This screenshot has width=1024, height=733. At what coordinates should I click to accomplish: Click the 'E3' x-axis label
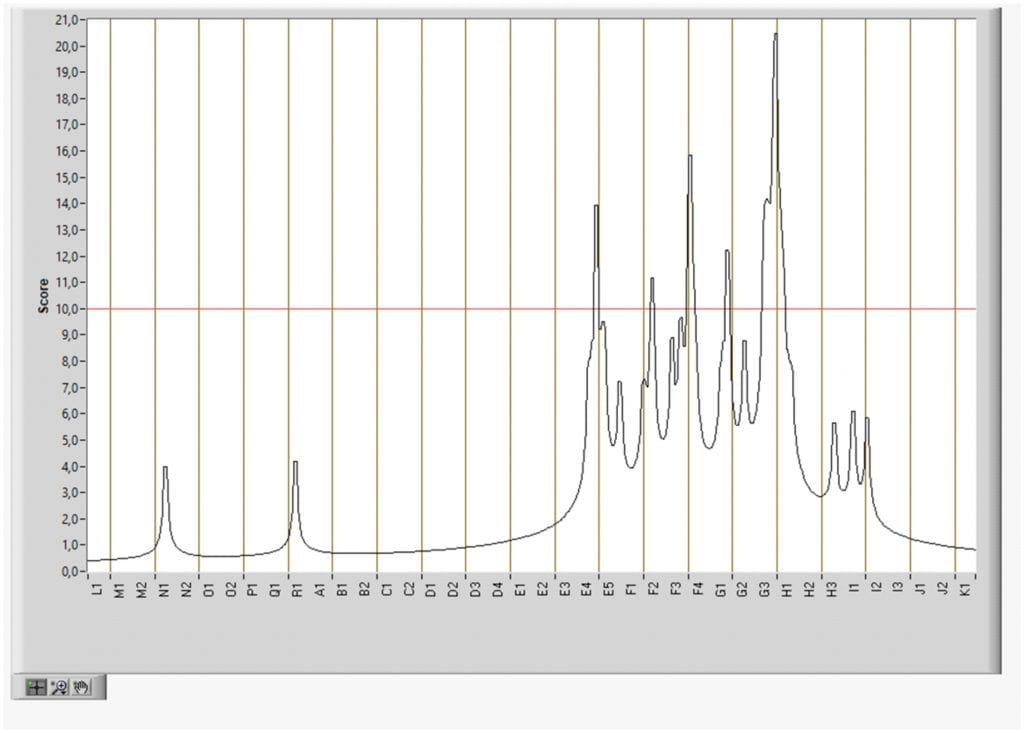565,589
